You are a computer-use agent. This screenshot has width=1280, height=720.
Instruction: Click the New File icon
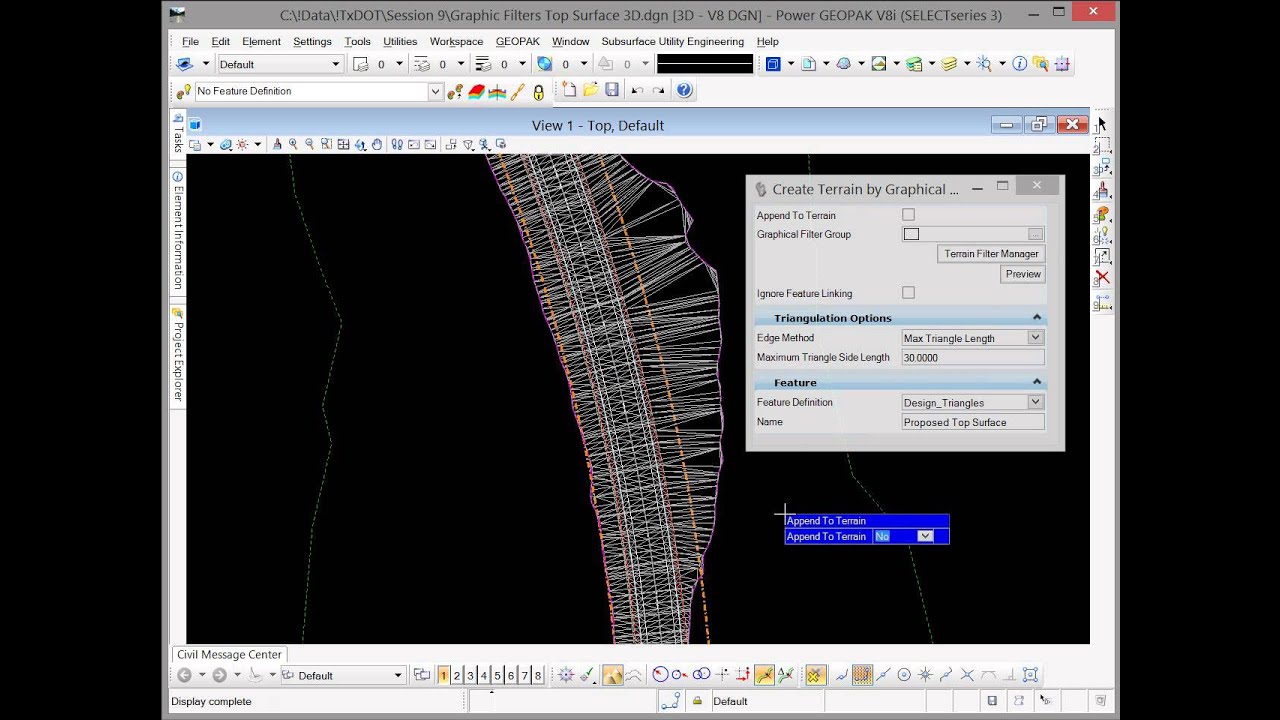pyautogui.click(x=570, y=90)
